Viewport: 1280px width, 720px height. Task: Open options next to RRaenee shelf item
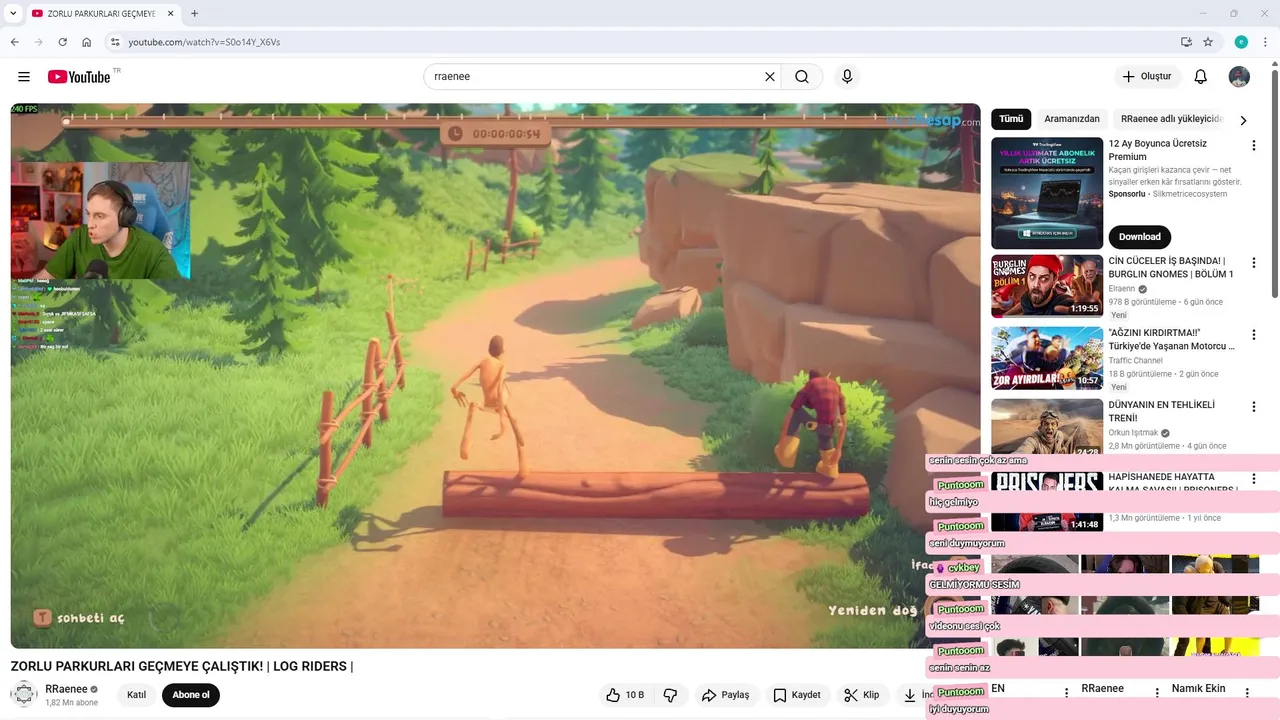(1157, 692)
